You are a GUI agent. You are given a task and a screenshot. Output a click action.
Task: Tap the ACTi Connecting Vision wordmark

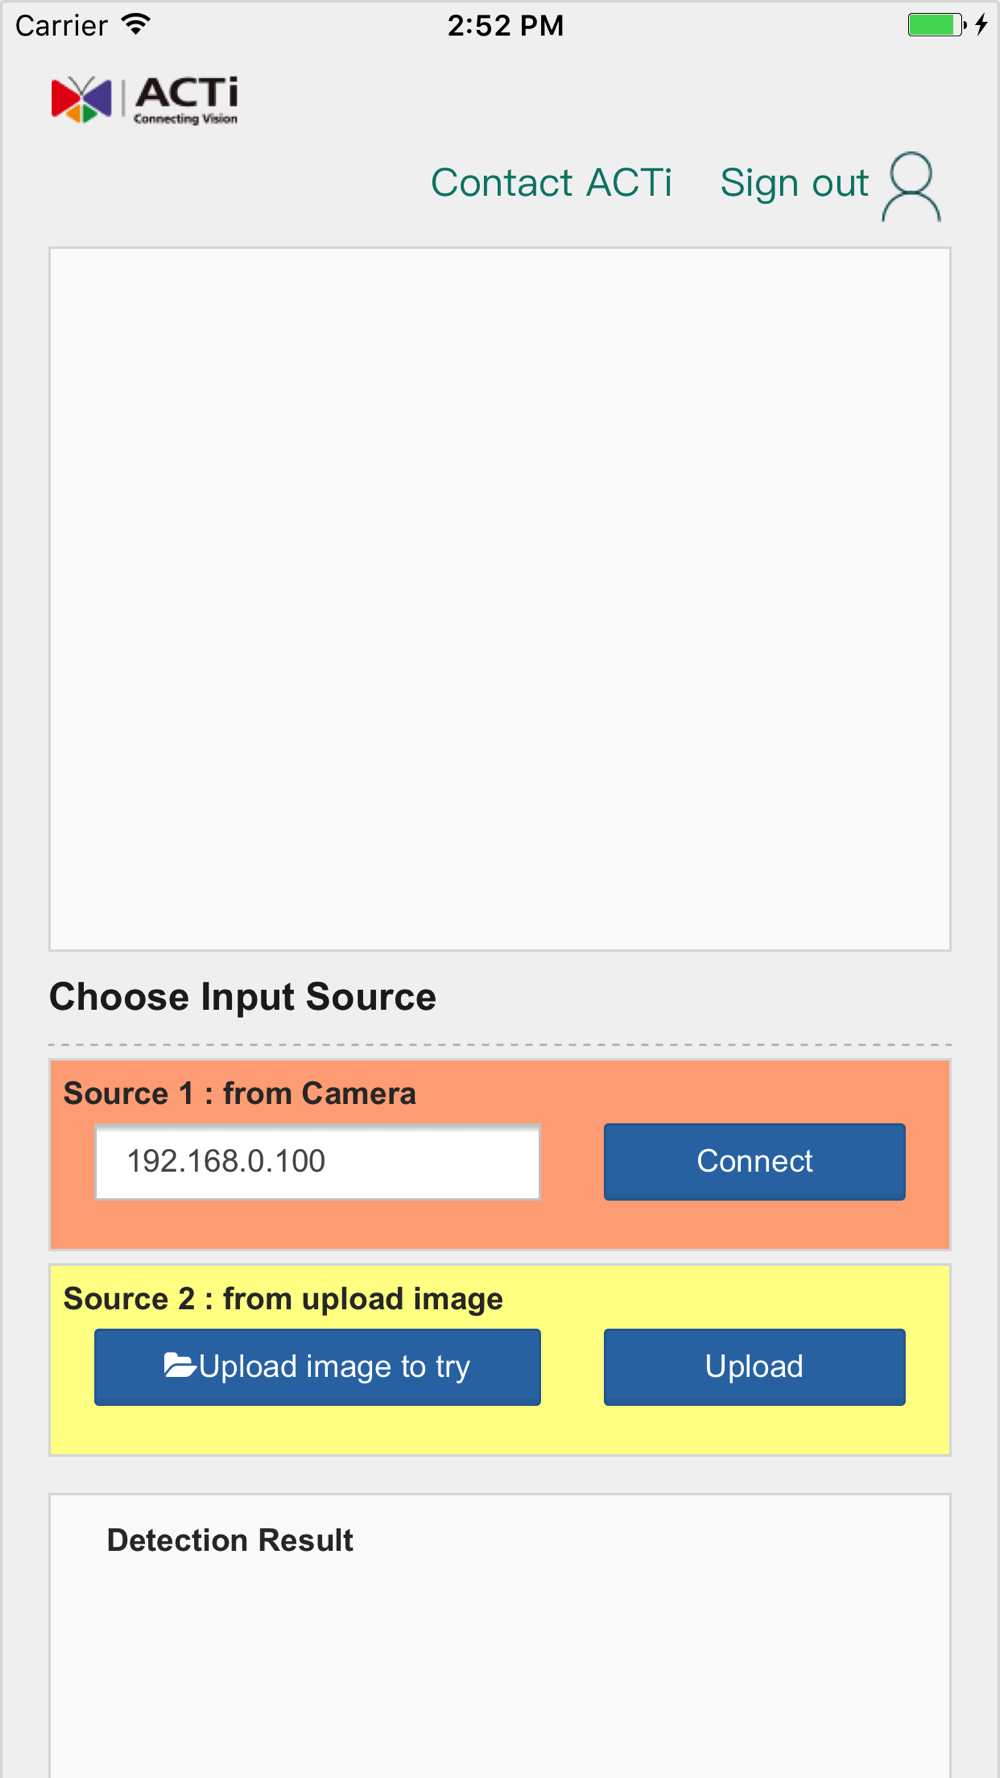(186, 100)
